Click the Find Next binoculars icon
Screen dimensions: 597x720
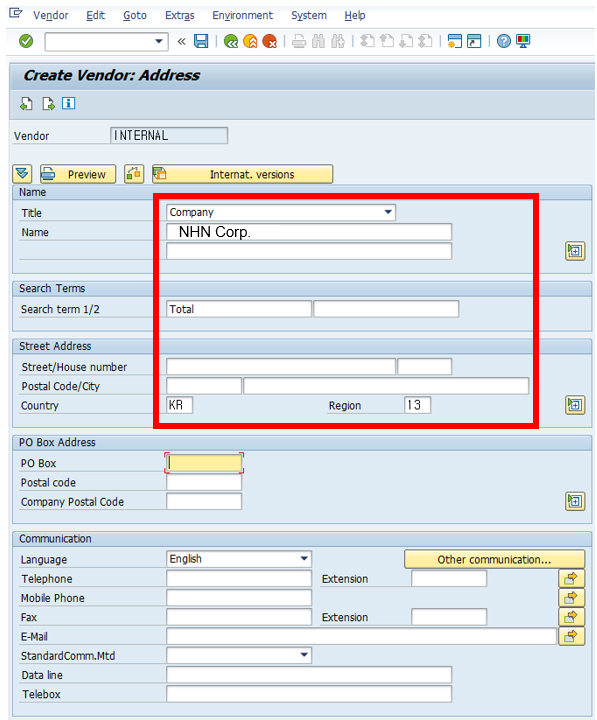click(338, 41)
